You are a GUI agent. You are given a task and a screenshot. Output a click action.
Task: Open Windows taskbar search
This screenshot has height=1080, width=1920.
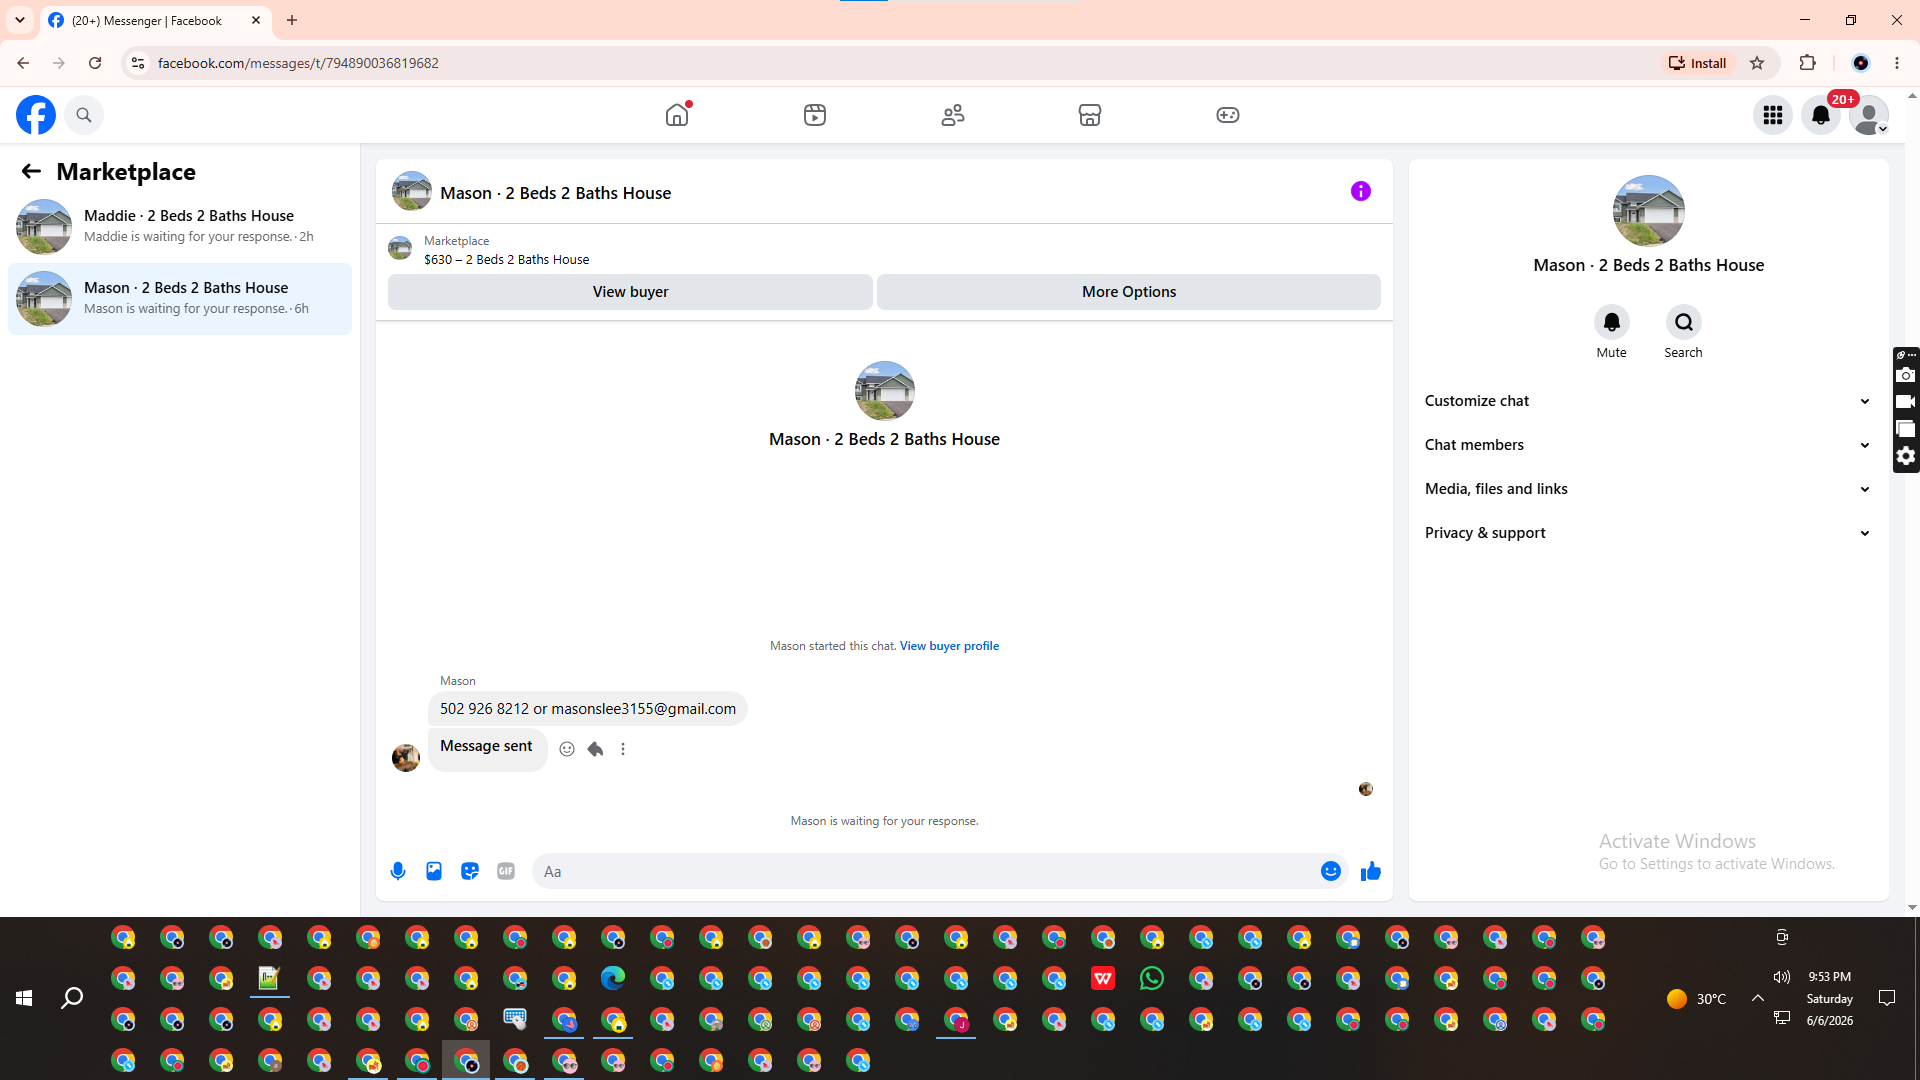tap(72, 998)
